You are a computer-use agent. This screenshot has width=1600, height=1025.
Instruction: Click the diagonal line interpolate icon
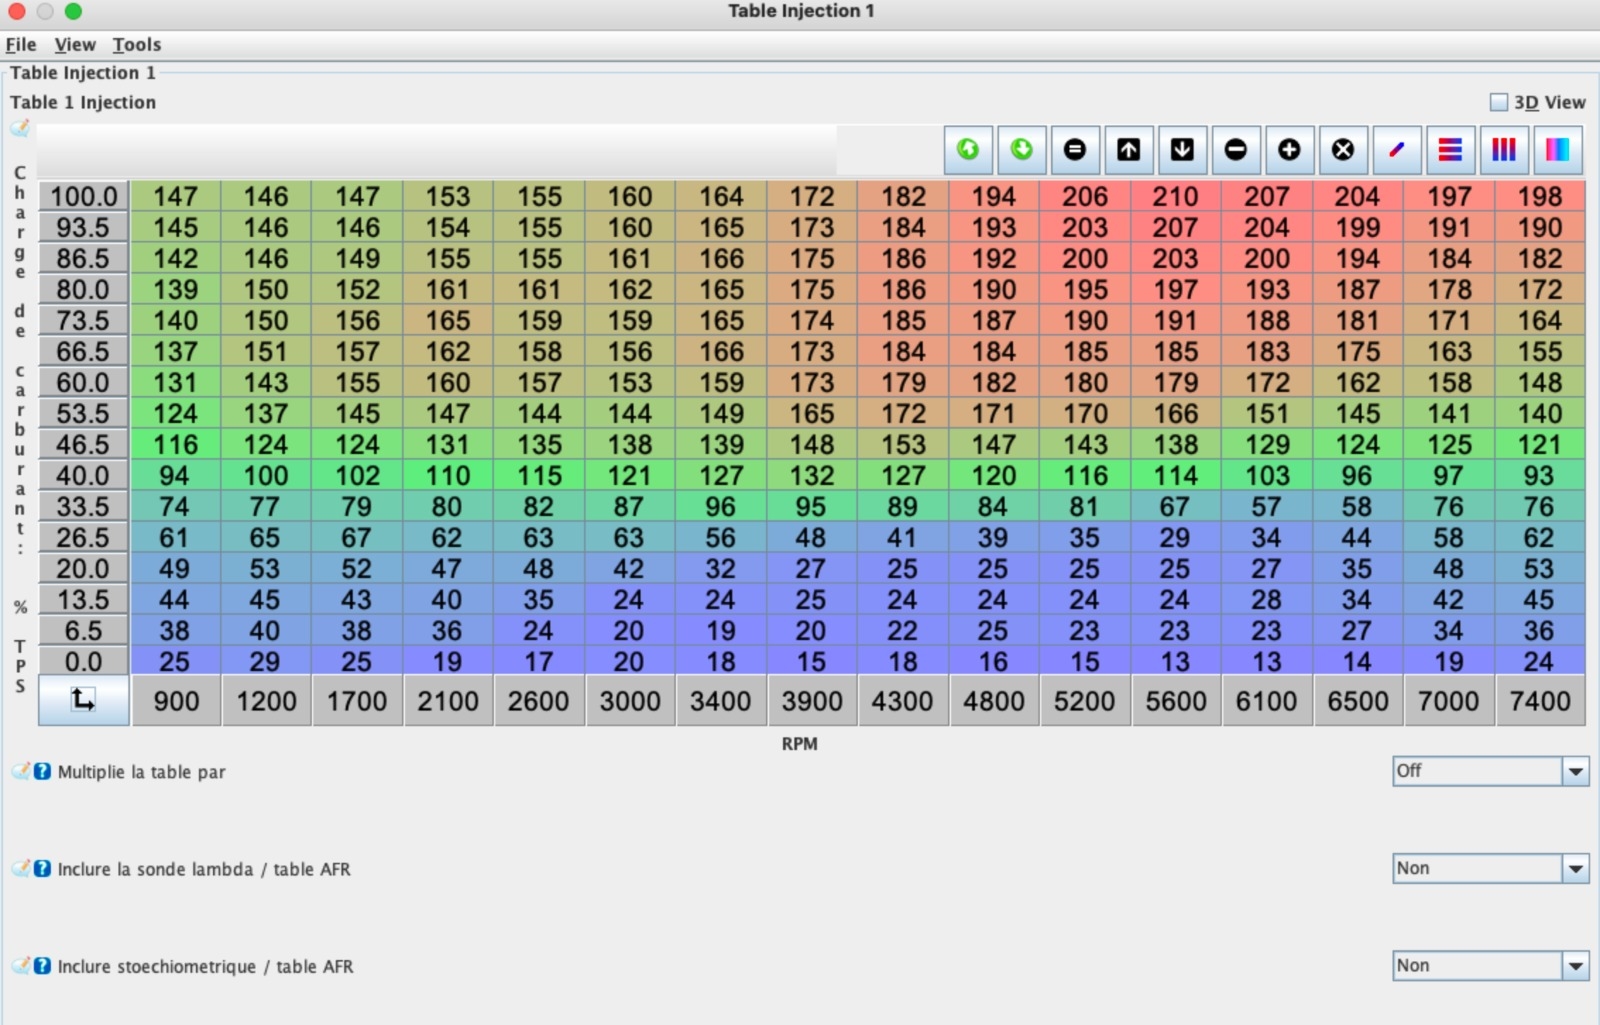pos(1396,150)
